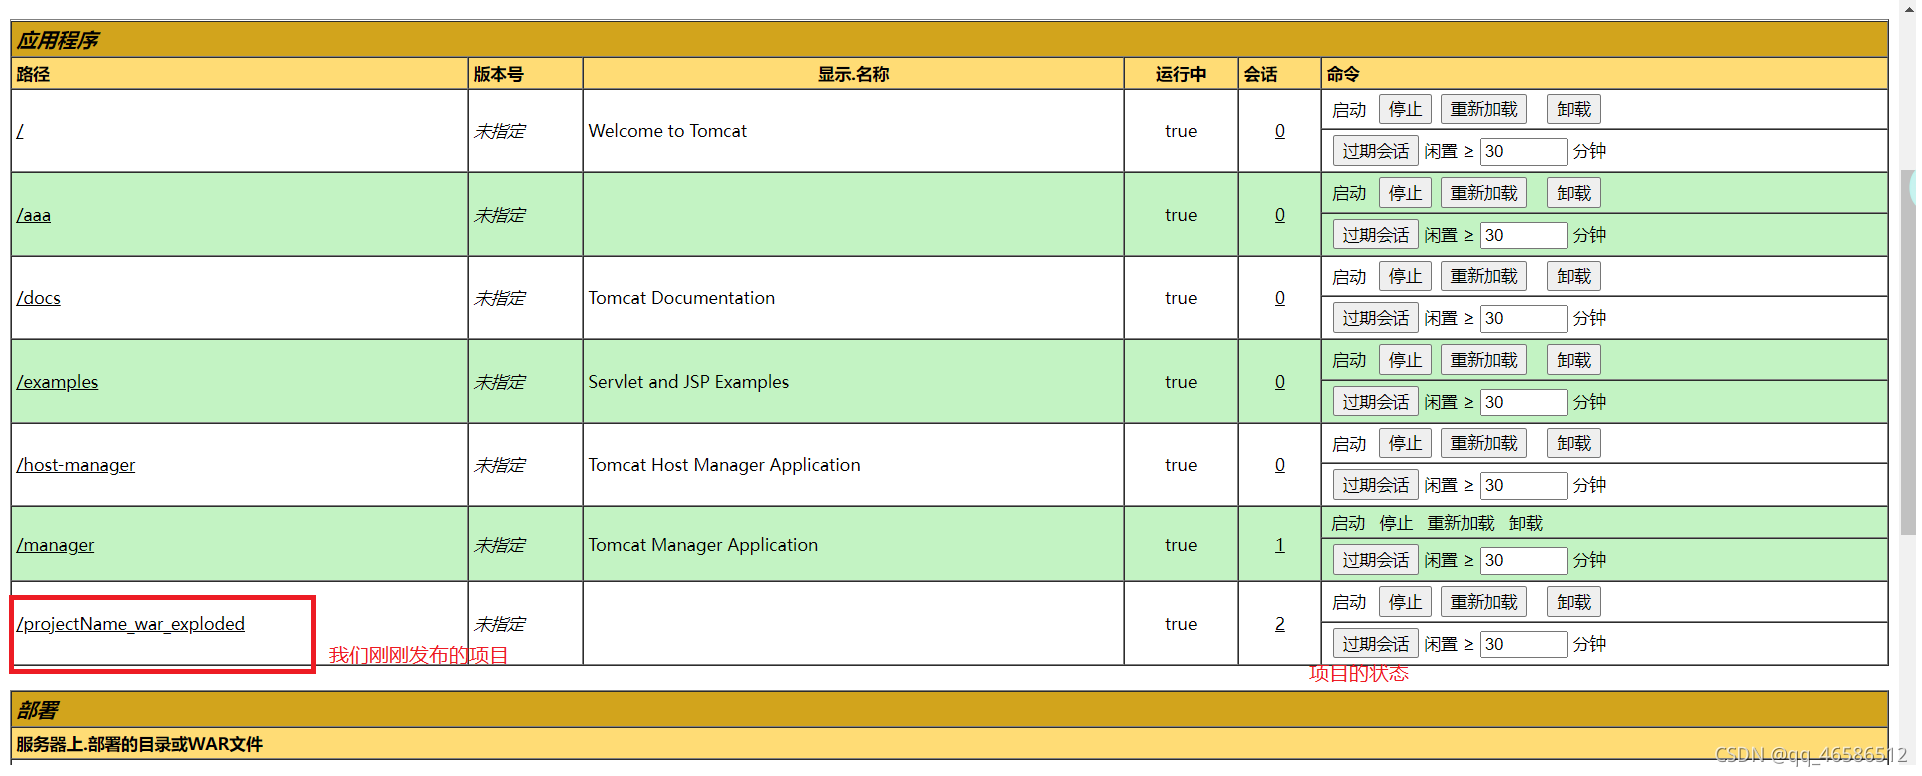Undeploy the /docs application
Viewport: 1922px width, 776px height.
coord(1574,276)
